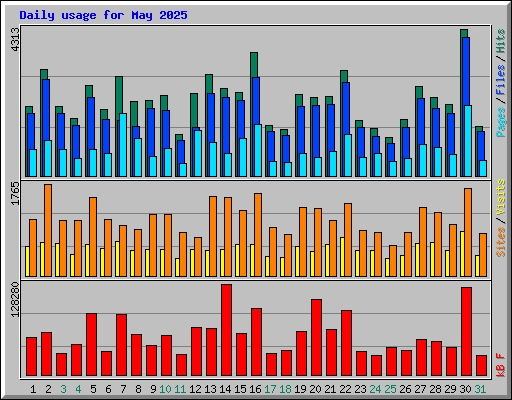Click the tallest red KB bar for day 14

pos(227,330)
